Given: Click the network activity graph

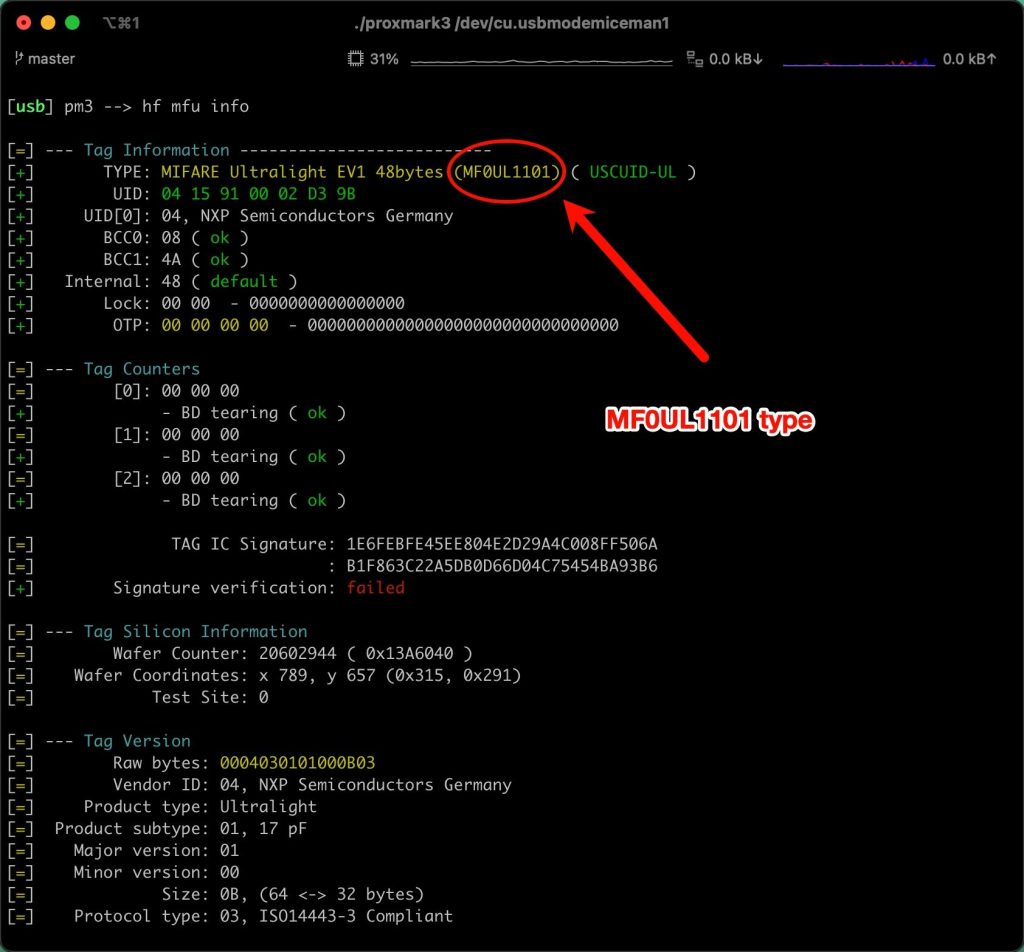Looking at the screenshot, I should click(858, 62).
